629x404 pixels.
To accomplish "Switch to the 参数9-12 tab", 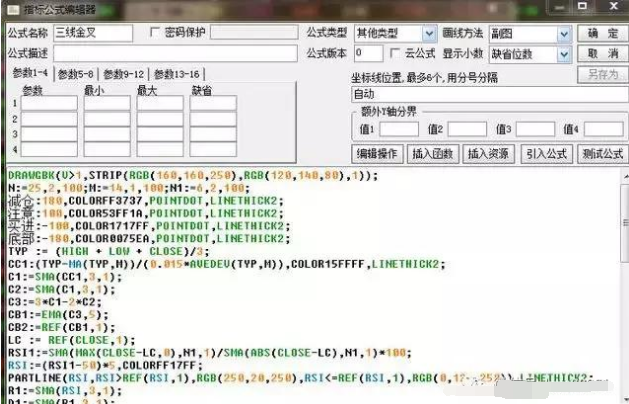I will [x=124, y=74].
